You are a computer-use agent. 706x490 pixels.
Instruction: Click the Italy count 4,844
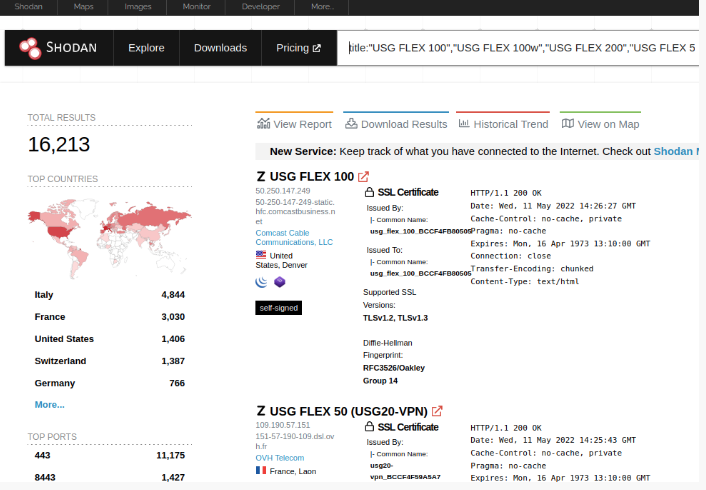pos(173,295)
